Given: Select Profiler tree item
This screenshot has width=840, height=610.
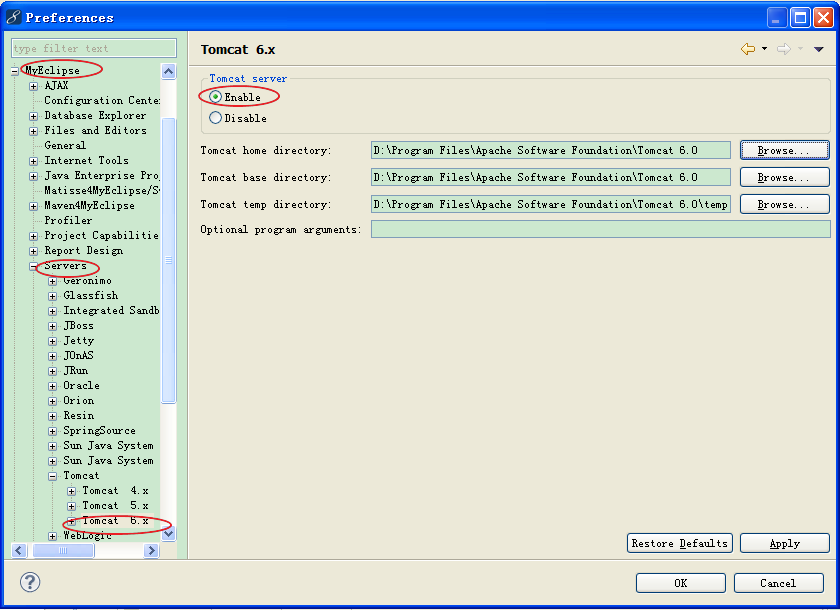Looking at the screenshot, I should point(68,220).
